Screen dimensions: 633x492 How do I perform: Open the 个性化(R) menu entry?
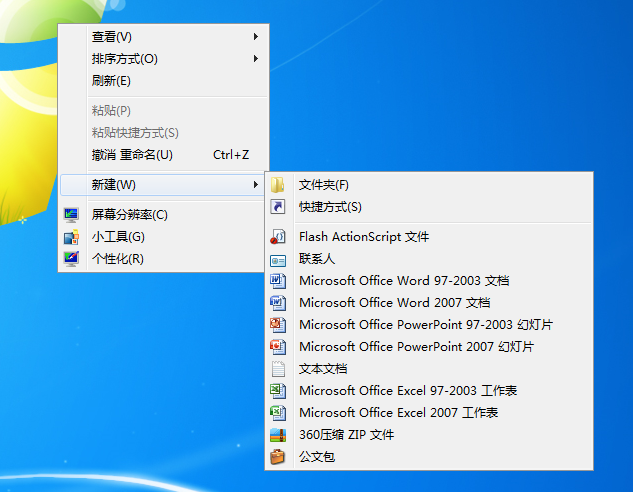tap(162, 259)
